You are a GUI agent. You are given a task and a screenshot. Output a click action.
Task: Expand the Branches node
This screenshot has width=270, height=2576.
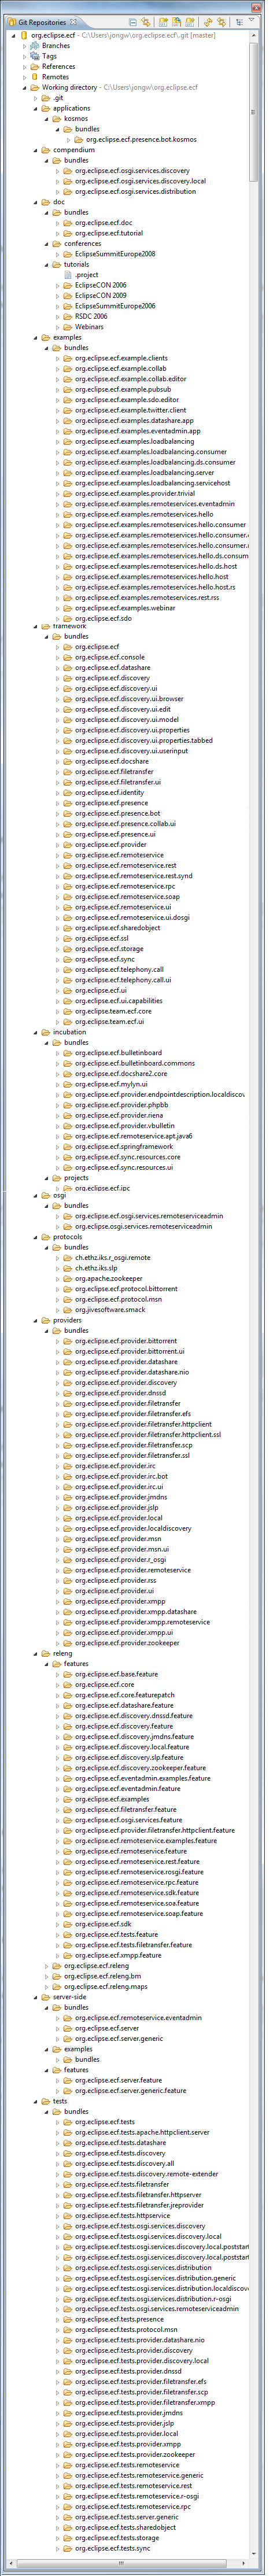(x=24, y=45)
